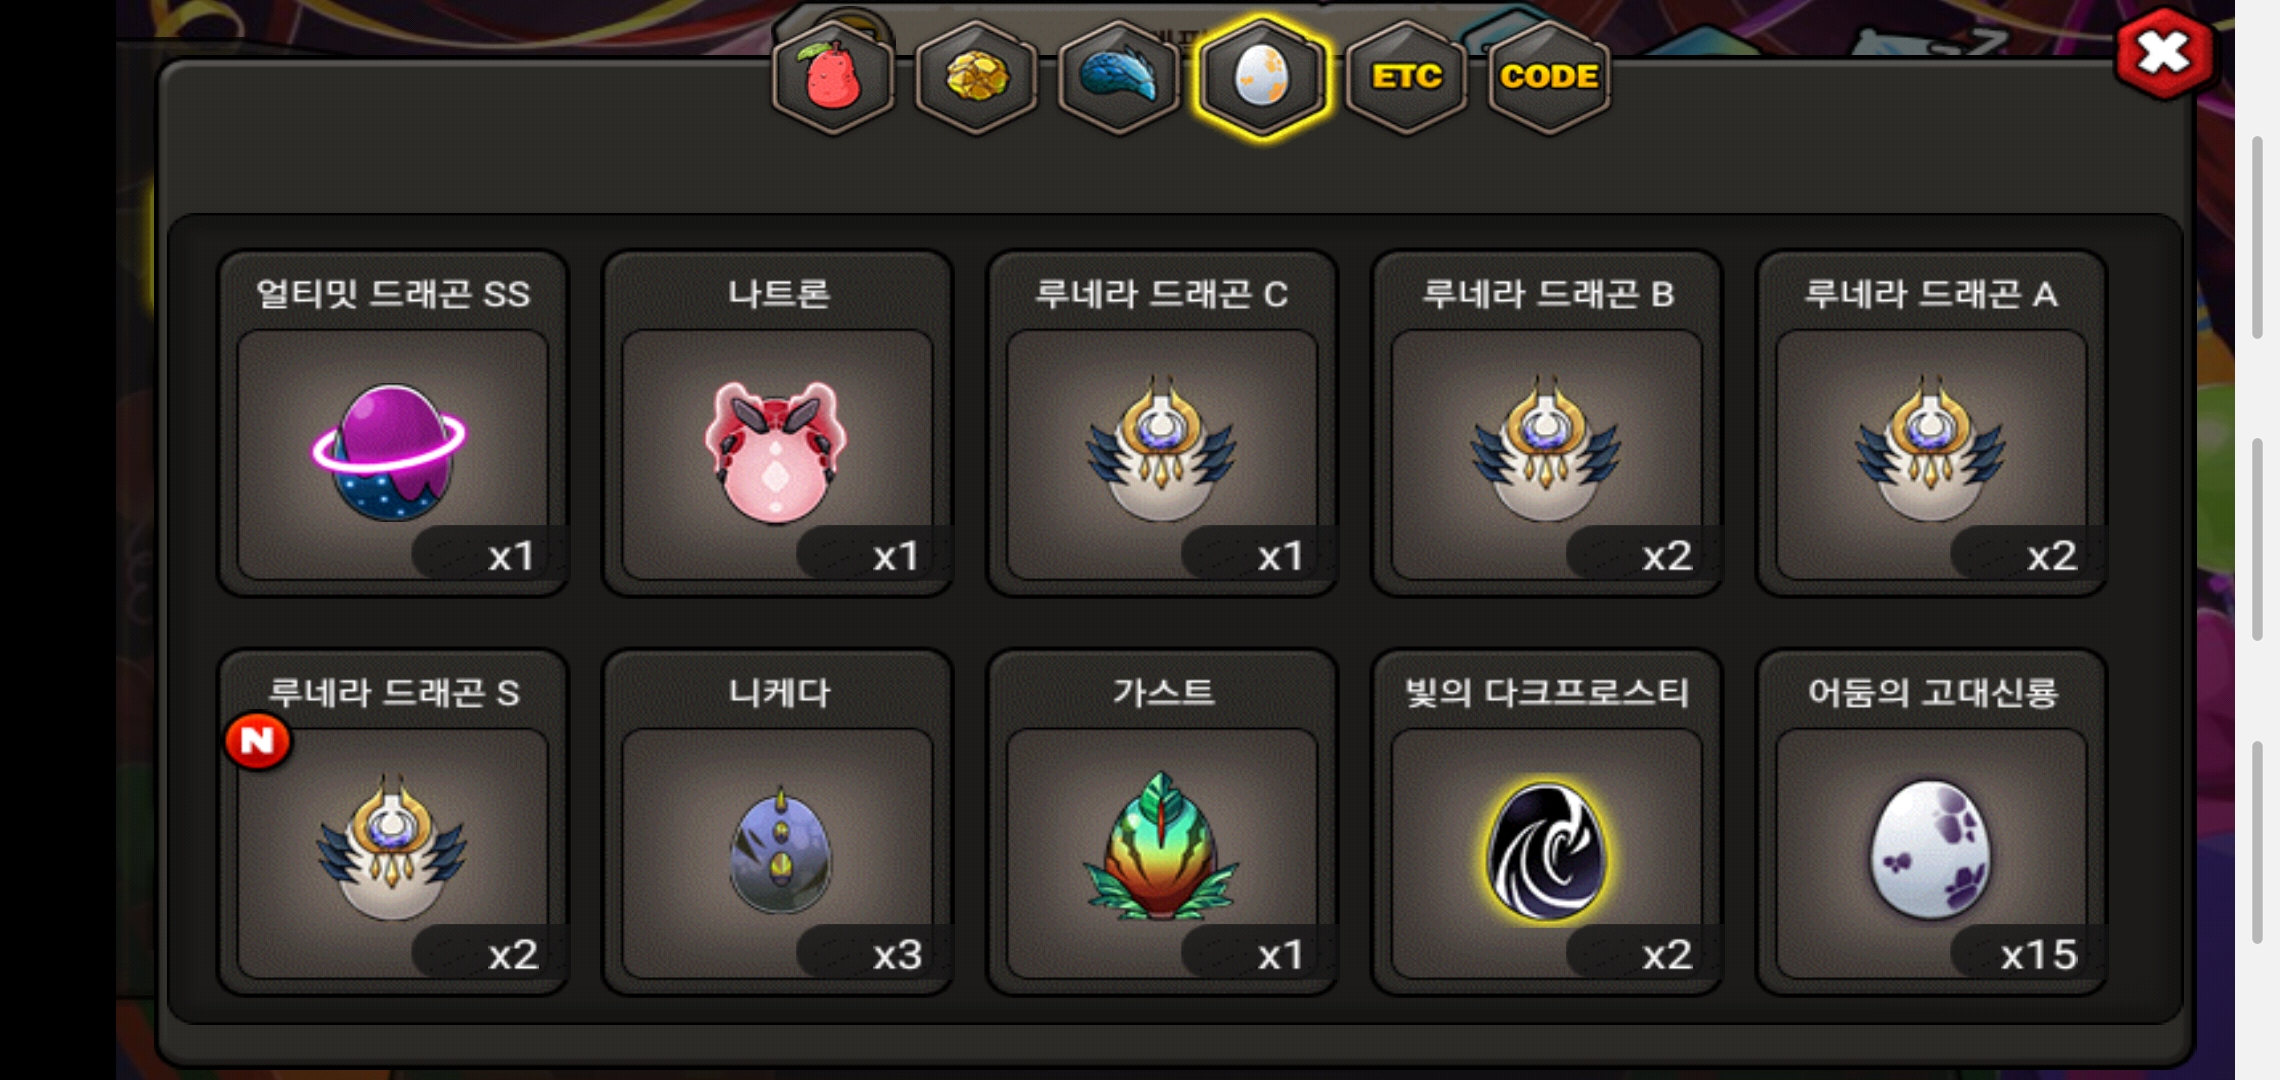Select the gray 니케다 egg
Image resolution: width=2280 pixels, height=1080 pixels.
pyautogui.click(x=777, y=822)
